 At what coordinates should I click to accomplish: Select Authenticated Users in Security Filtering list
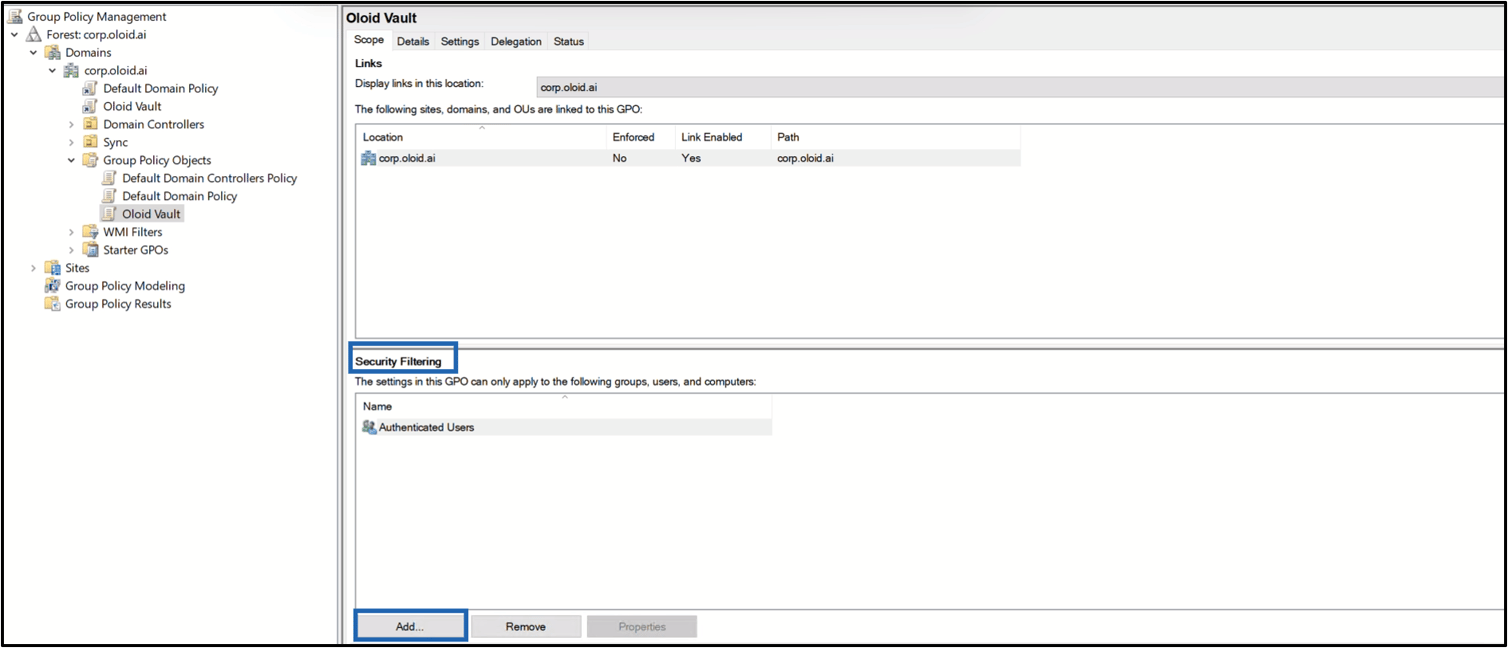(564, 427)
